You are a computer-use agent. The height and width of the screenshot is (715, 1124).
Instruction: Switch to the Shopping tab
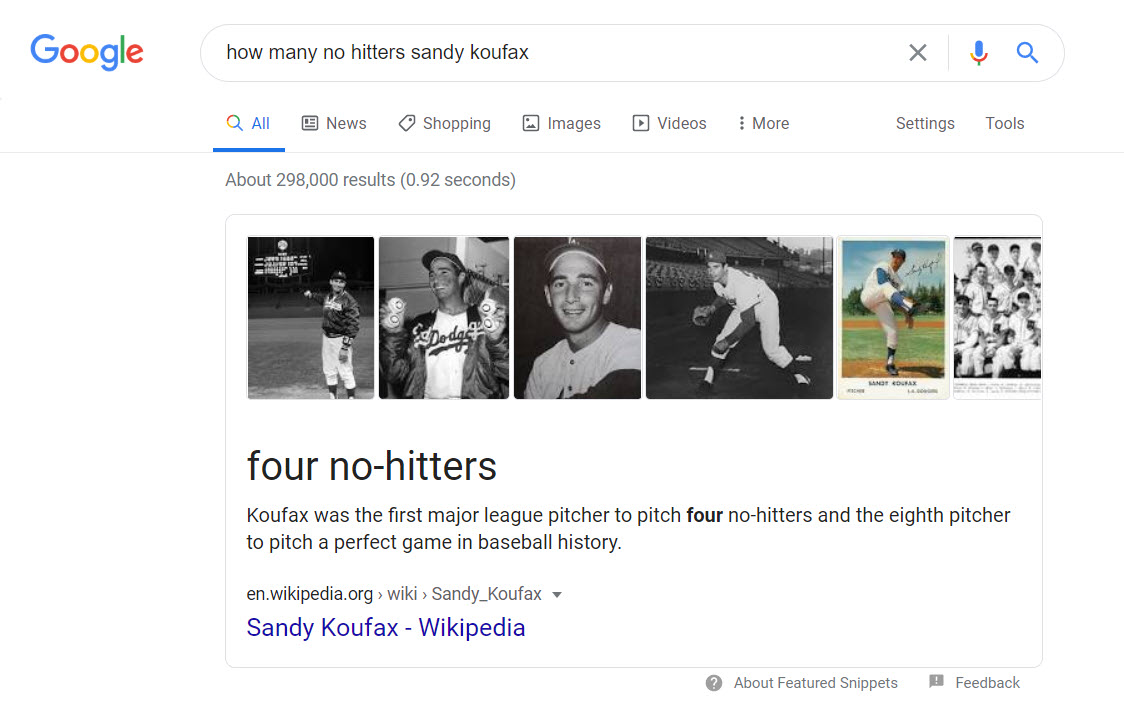tap(444, 123)
